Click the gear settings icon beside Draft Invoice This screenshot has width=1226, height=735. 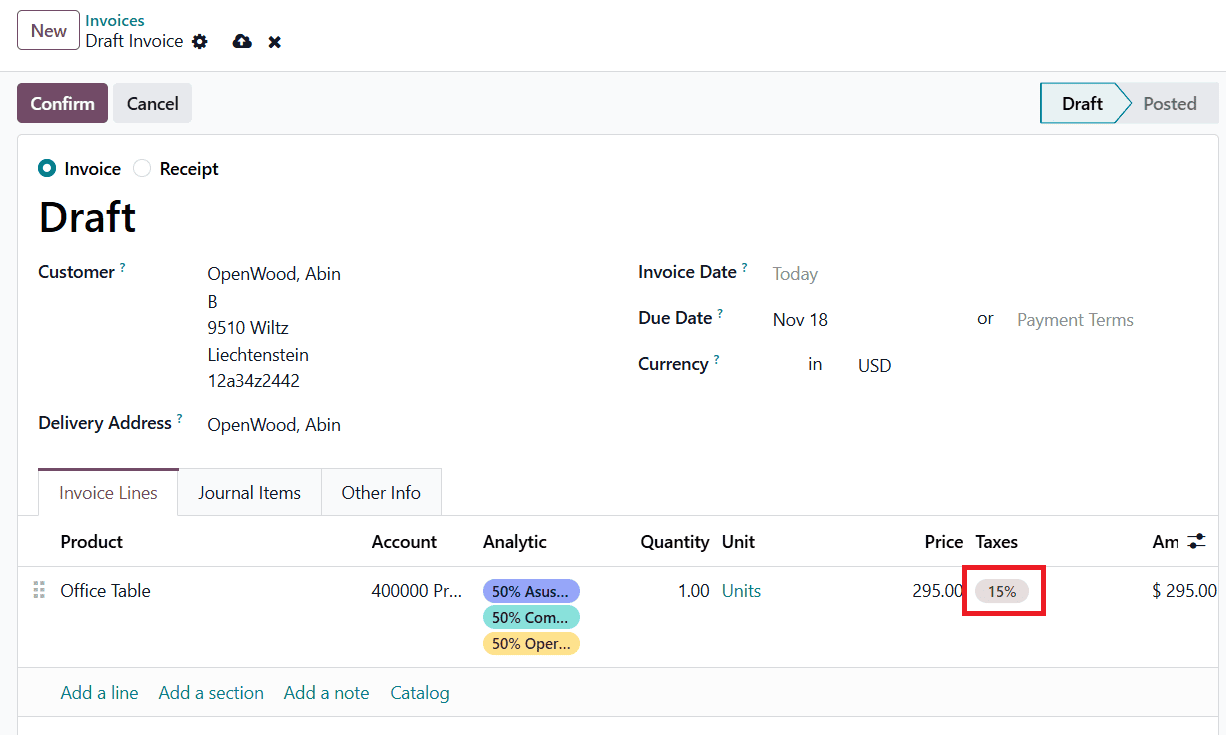point(200,42)
